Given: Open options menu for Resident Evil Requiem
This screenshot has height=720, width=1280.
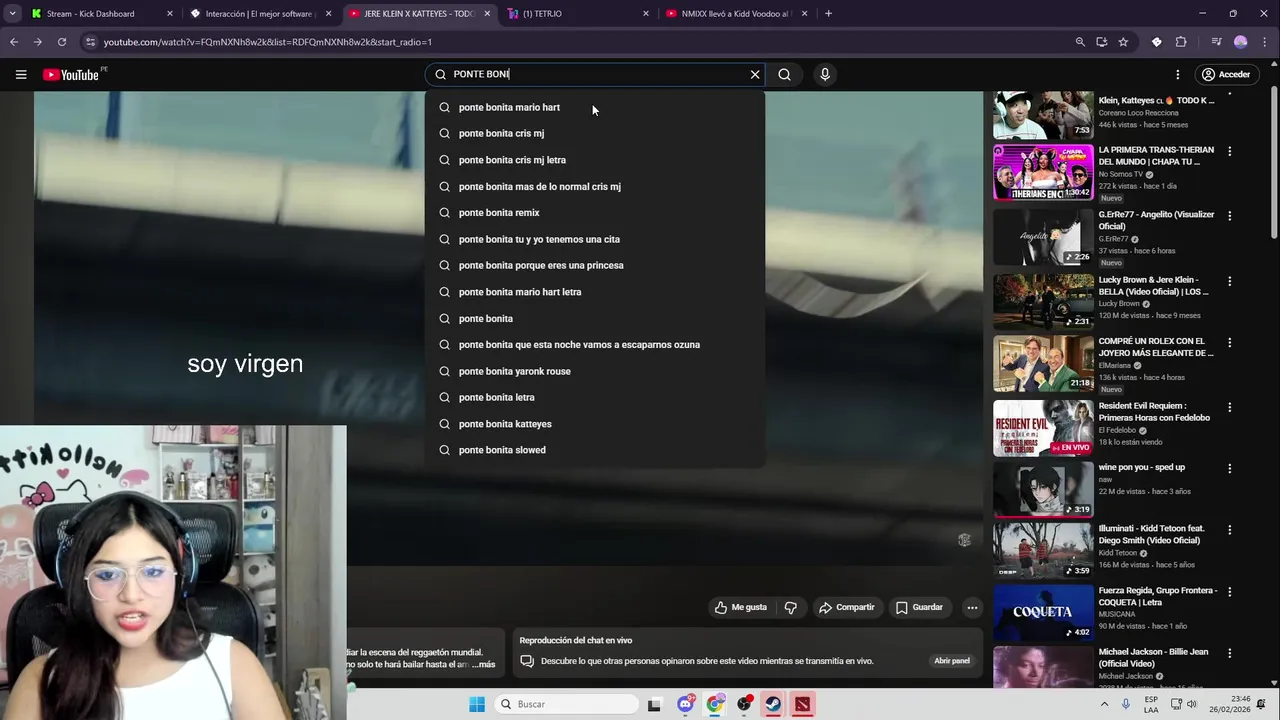Looking at the screenshot, I should (x=1230, y=407).
